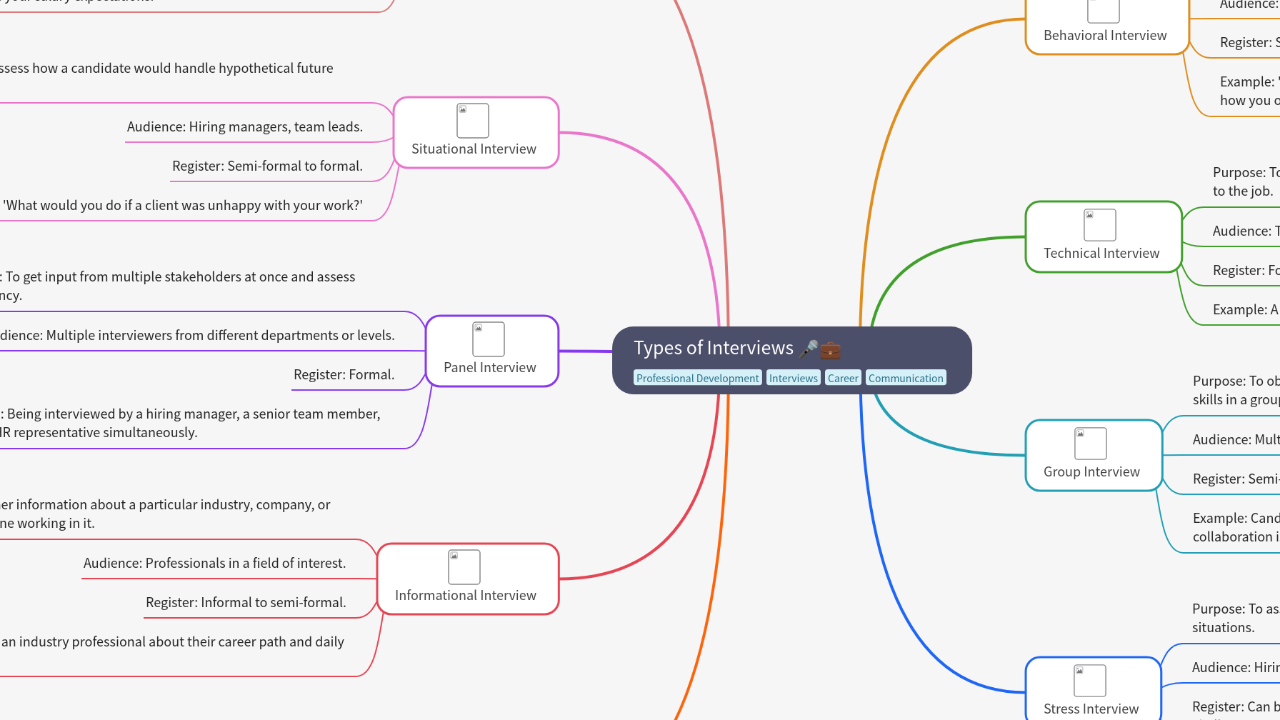Click the Career tag
The image size is (1280, 720).
pos(843,378)
